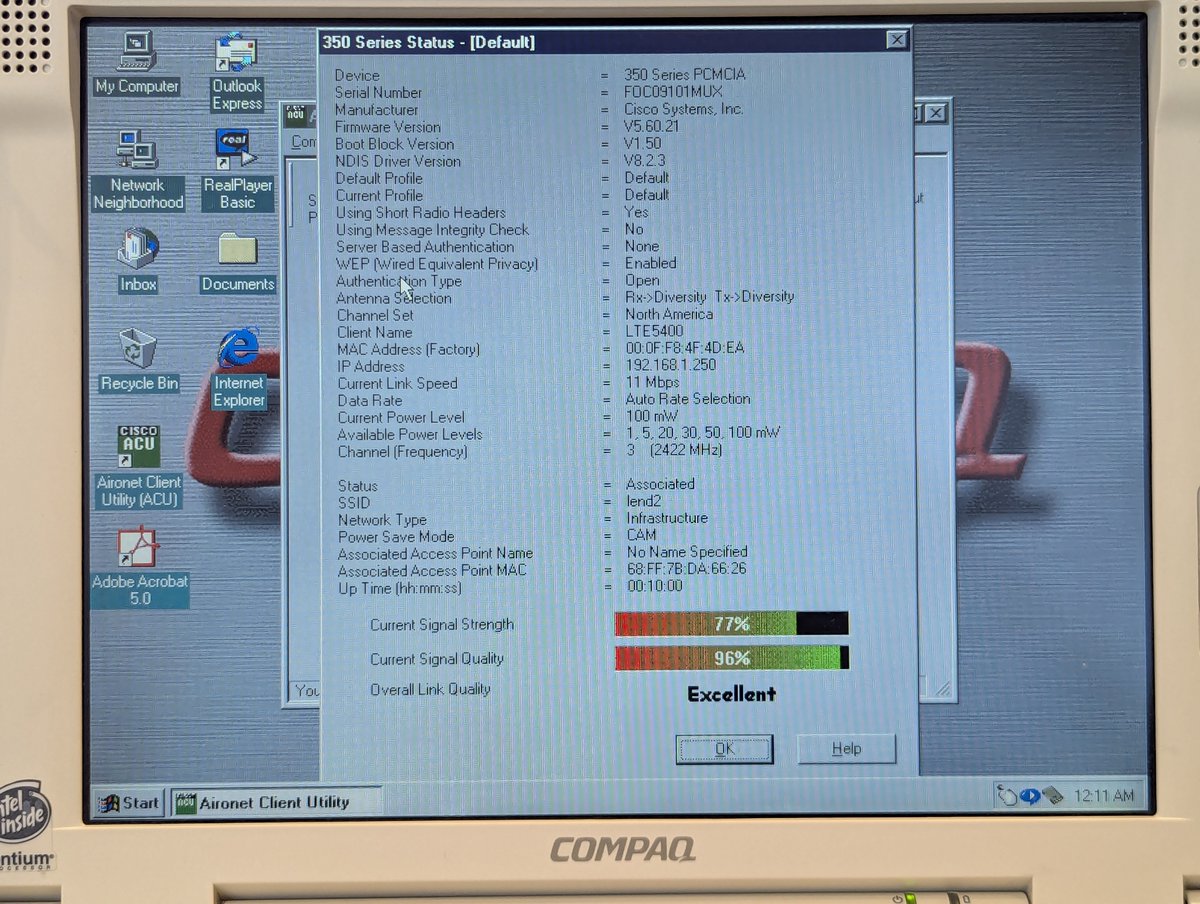The width and height of the screenshot is (1200, 904).
Task: Click the SSID value lend2
Action: [x=645, y=501]
